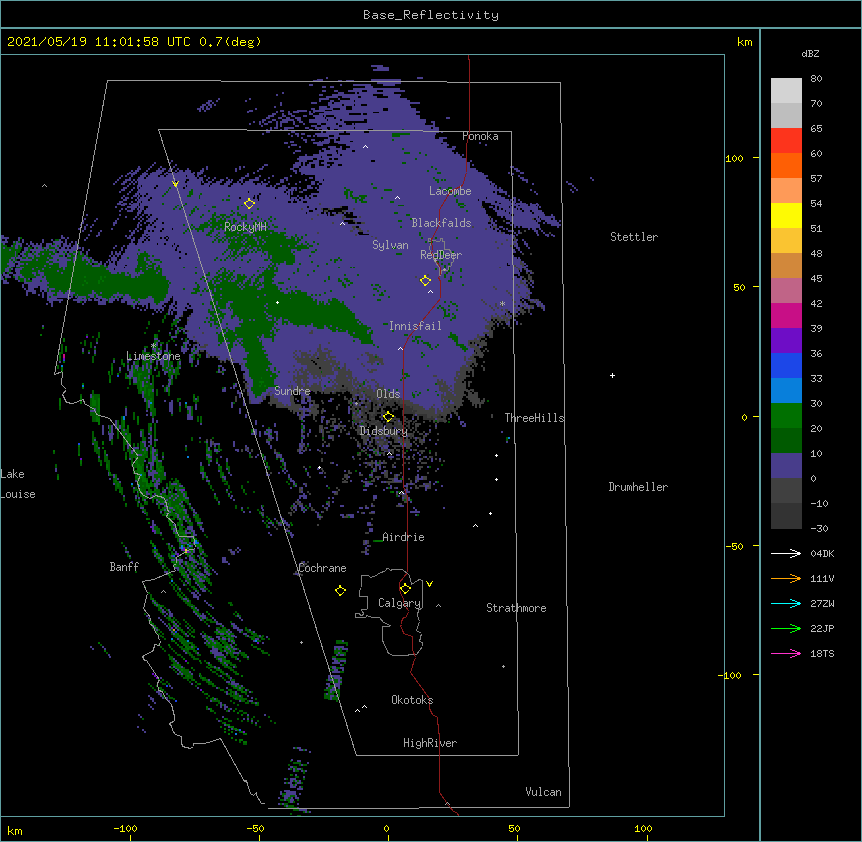Image resolution: width=862 pixels, height=842 pixels.
Task: Select the yellow diamond marker above Didsbury
Action: [x=388, y=416]
